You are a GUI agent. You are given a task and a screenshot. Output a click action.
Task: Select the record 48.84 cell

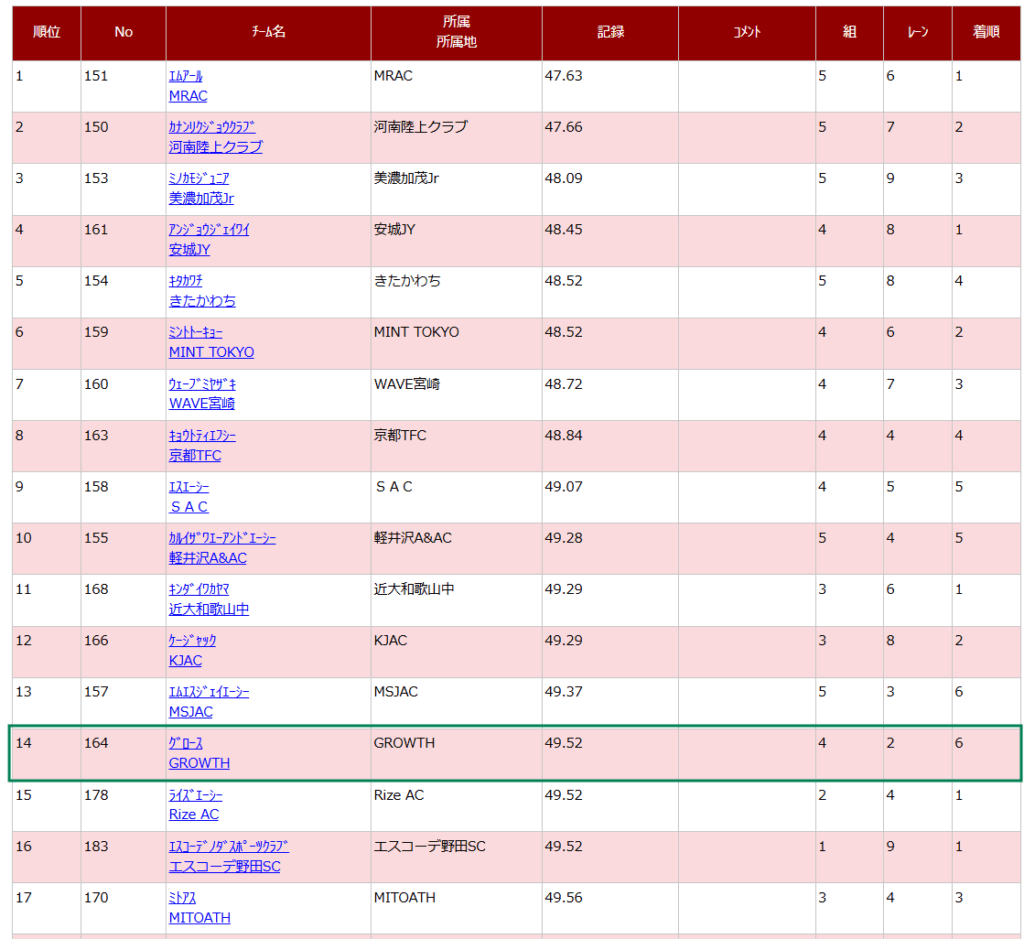[611, 446]
